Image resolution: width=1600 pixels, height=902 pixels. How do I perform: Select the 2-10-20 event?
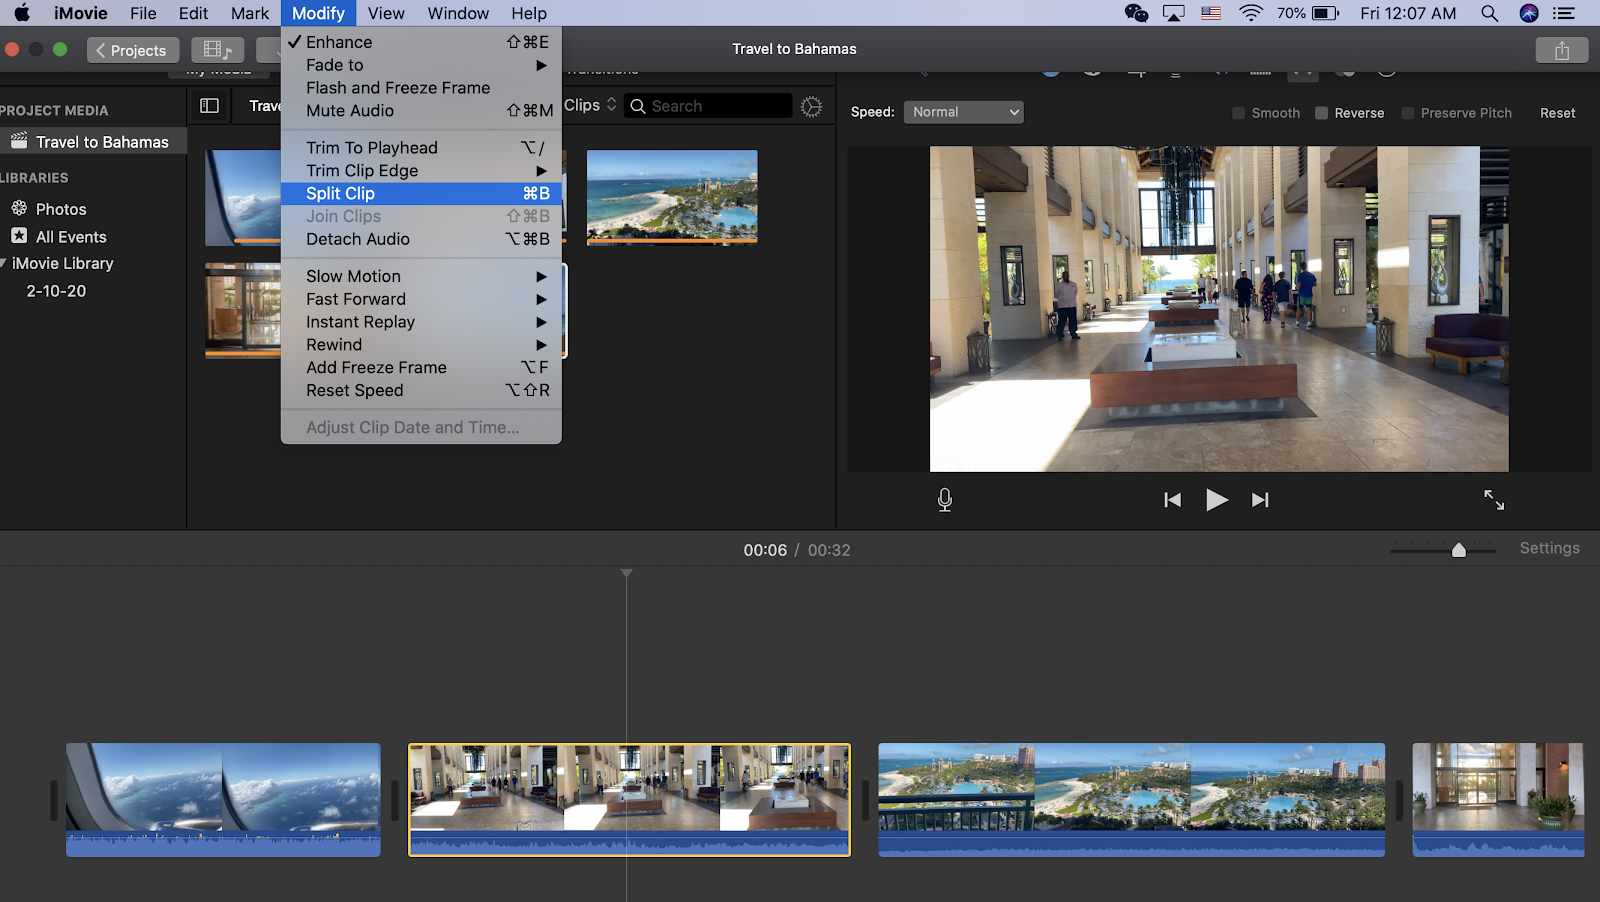56,291
